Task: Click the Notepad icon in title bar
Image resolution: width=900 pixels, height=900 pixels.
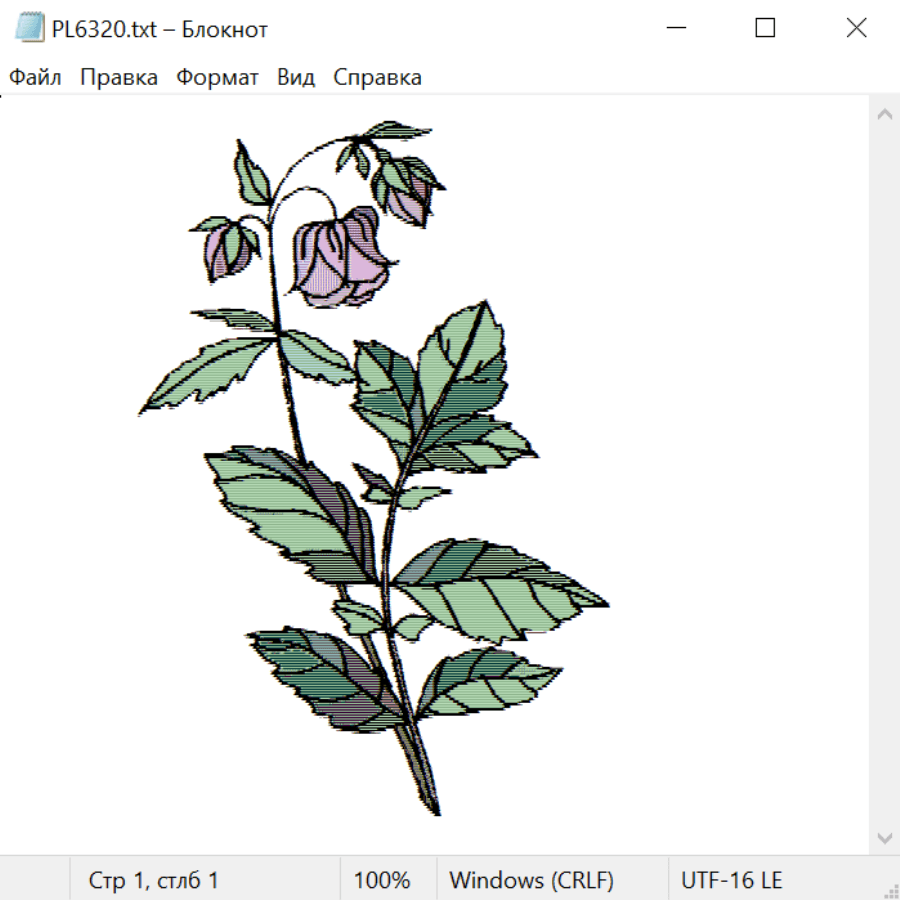Action: tap(29, 28)
